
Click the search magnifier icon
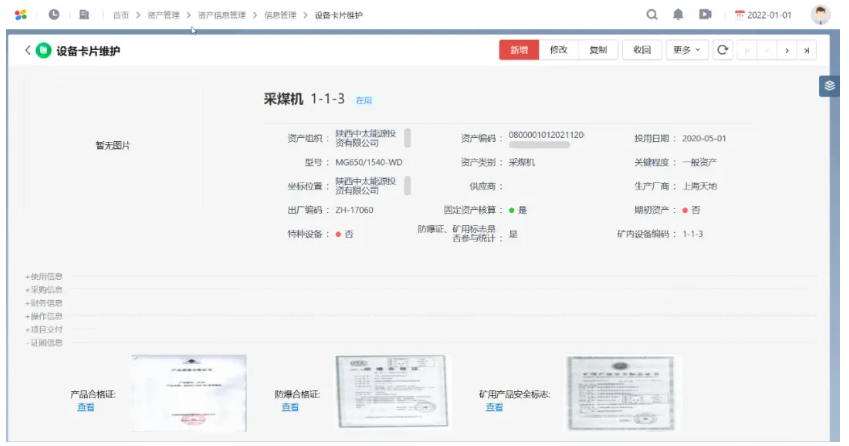tap(652, 15)
